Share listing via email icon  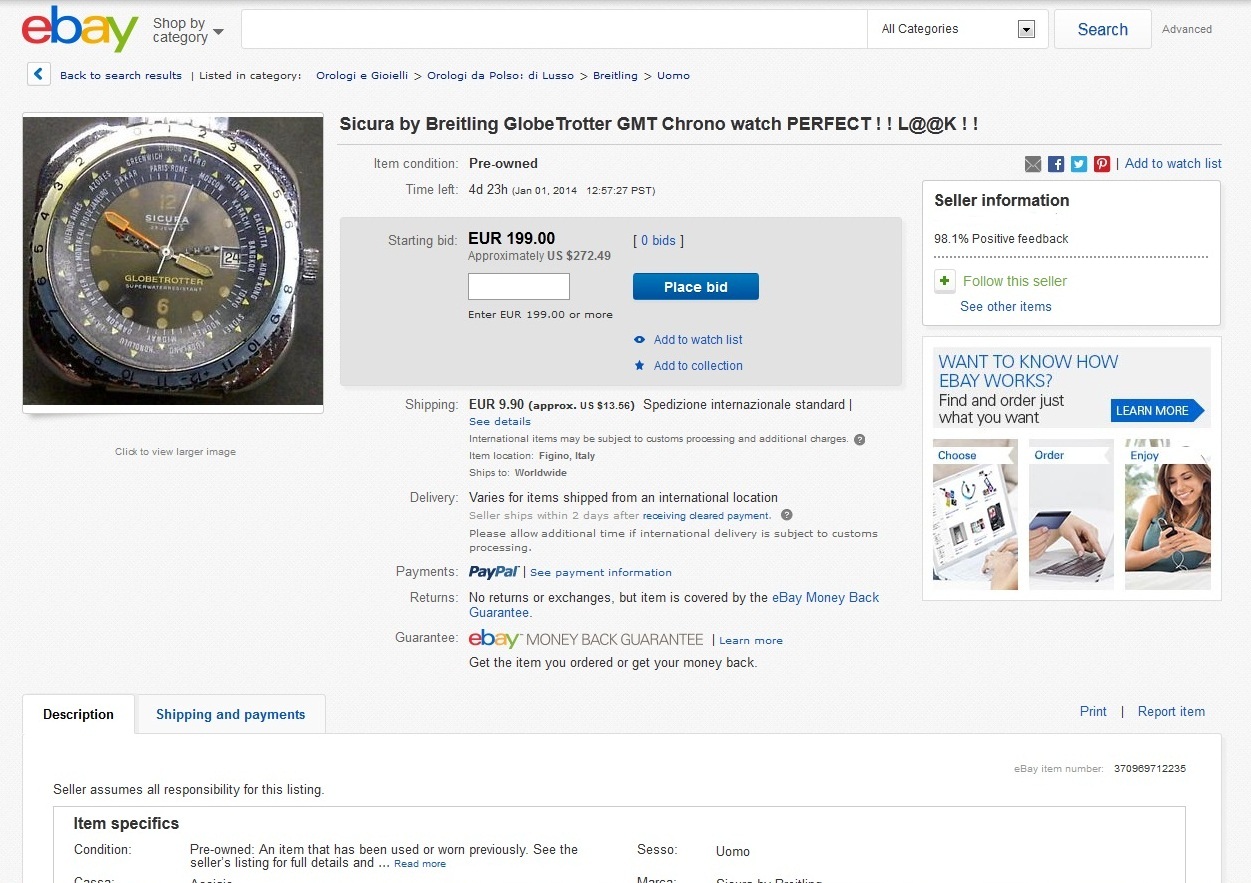[x=1033, y=164]
